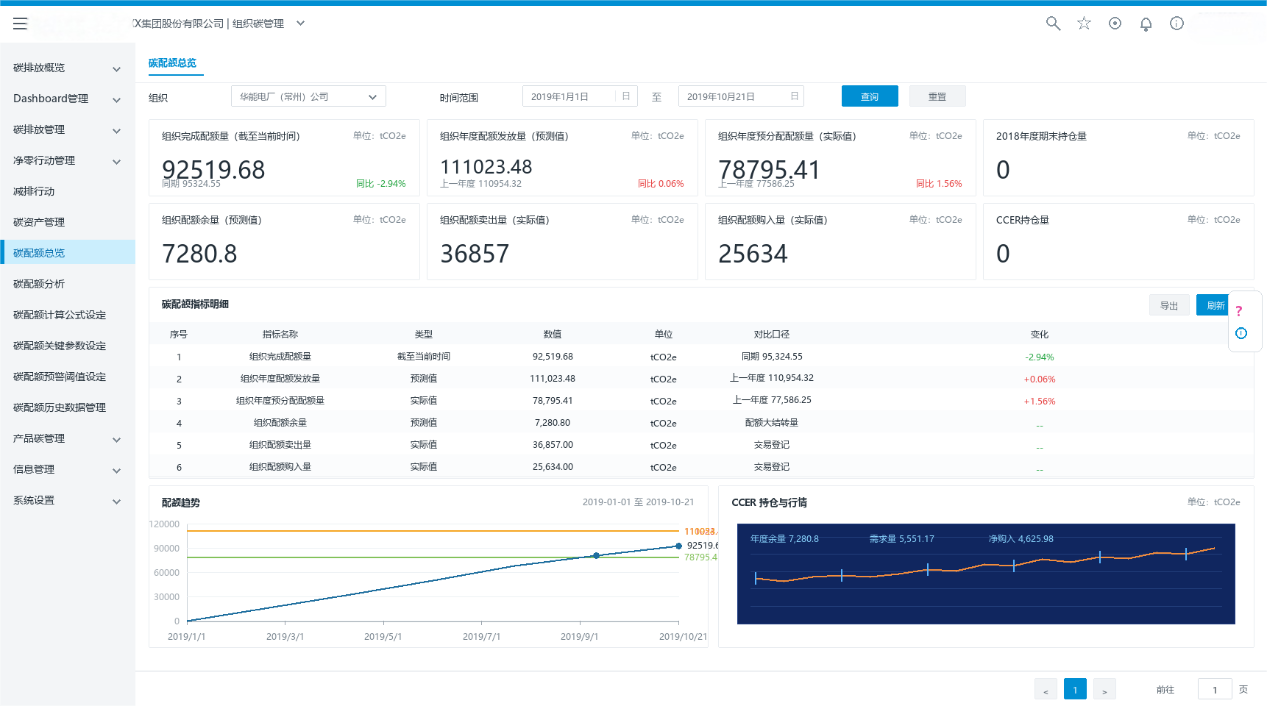Toggle the hamburger menu icon
1267x706 pixels.
[x=20, y=23]
